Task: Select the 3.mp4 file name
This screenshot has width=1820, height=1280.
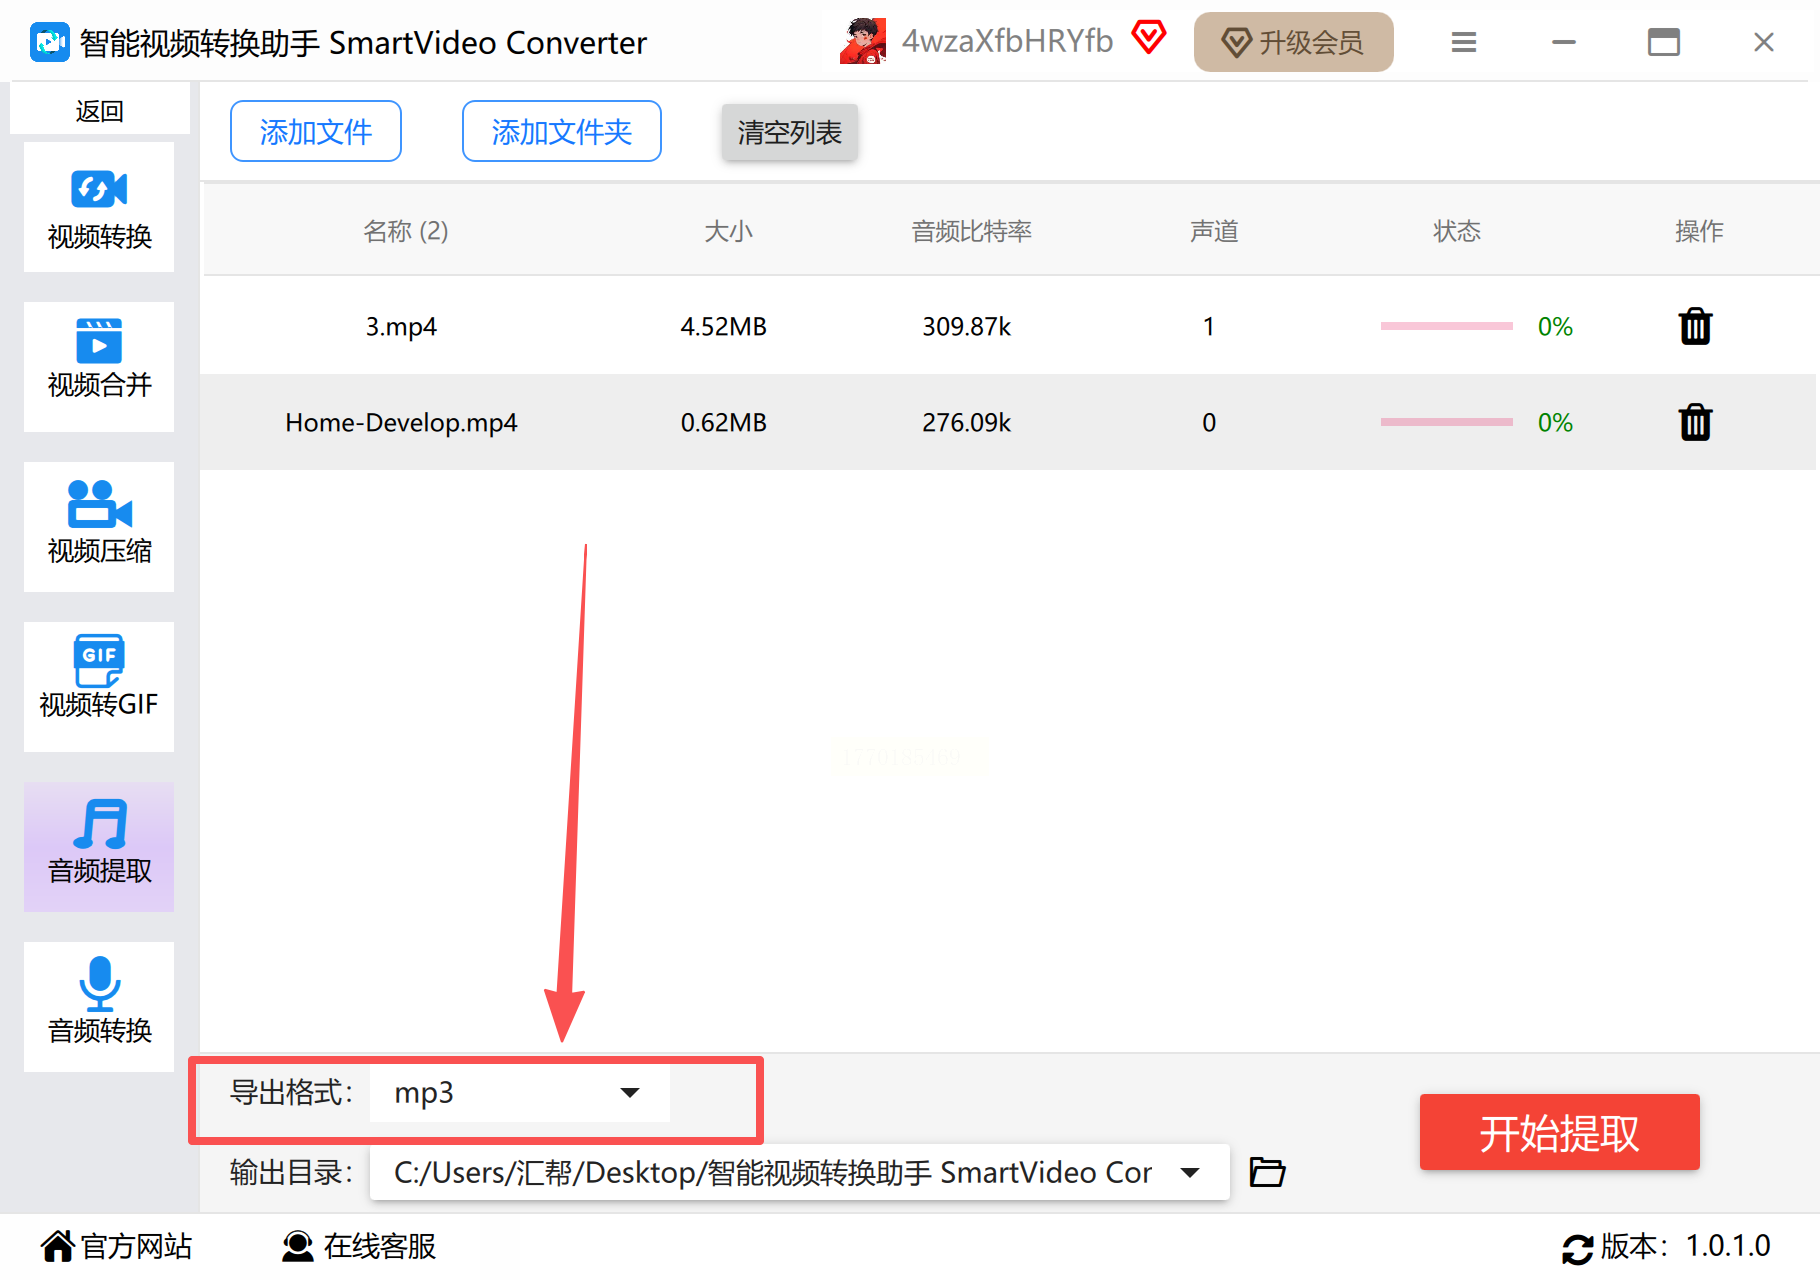Action: [x=401, y=327]
